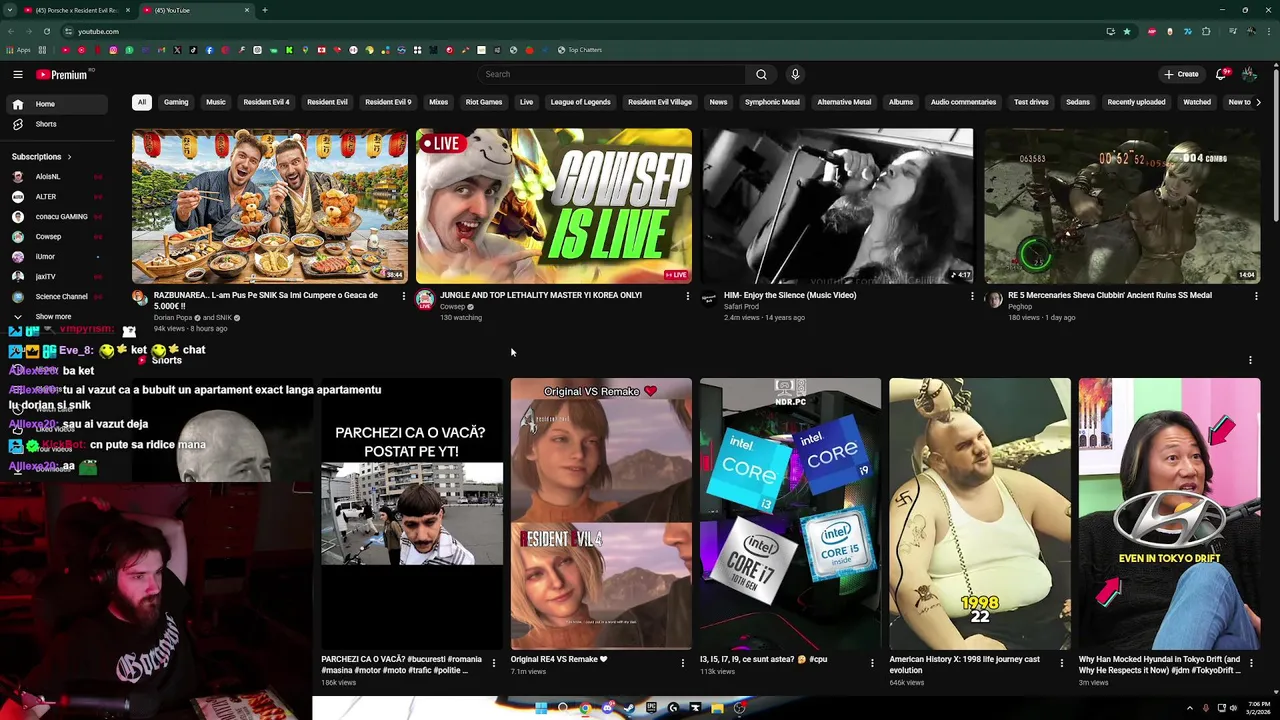1280x720 pixels.
Task: Open Home in the sidebar
Action: click(x=56, y=104)
